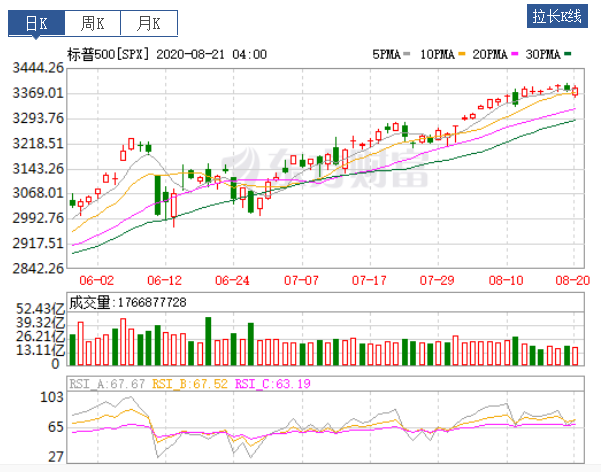This screenshot has height=472, width=601.
Task: Click the 拉长K线 button
Action: point(557,16)
